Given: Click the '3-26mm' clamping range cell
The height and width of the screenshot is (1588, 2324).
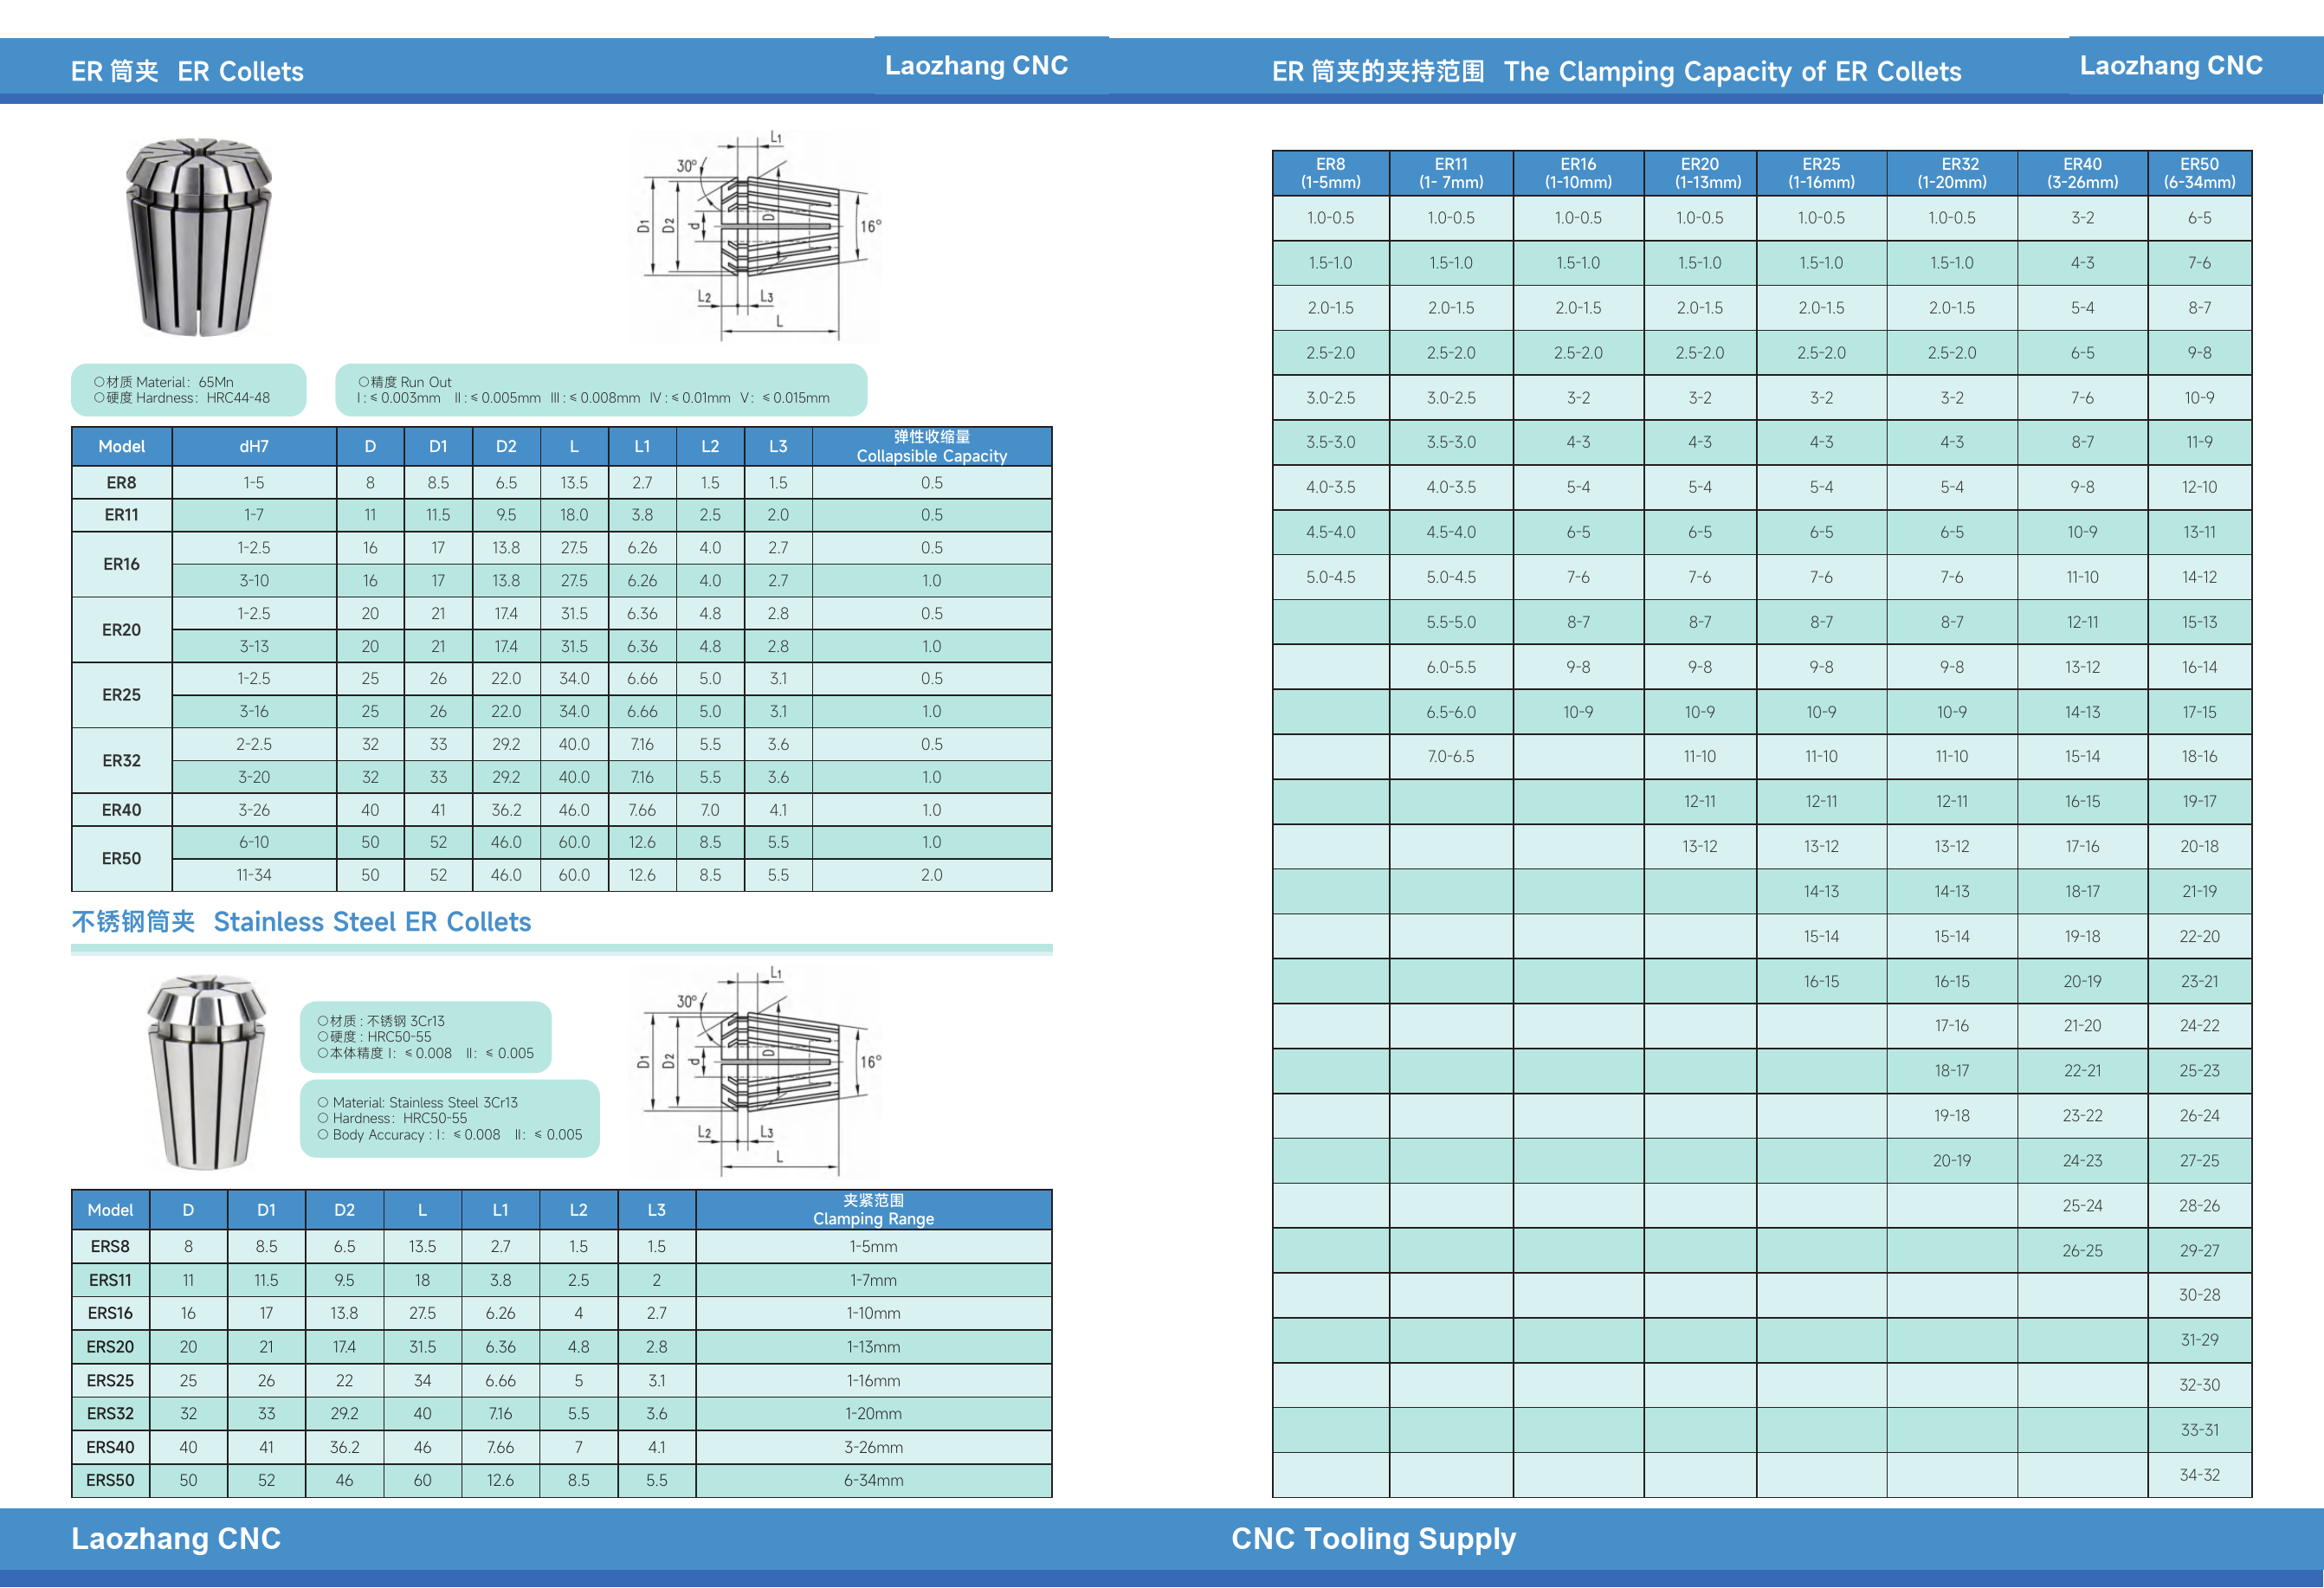Looking at the screenshot, I should (874, 1447).
